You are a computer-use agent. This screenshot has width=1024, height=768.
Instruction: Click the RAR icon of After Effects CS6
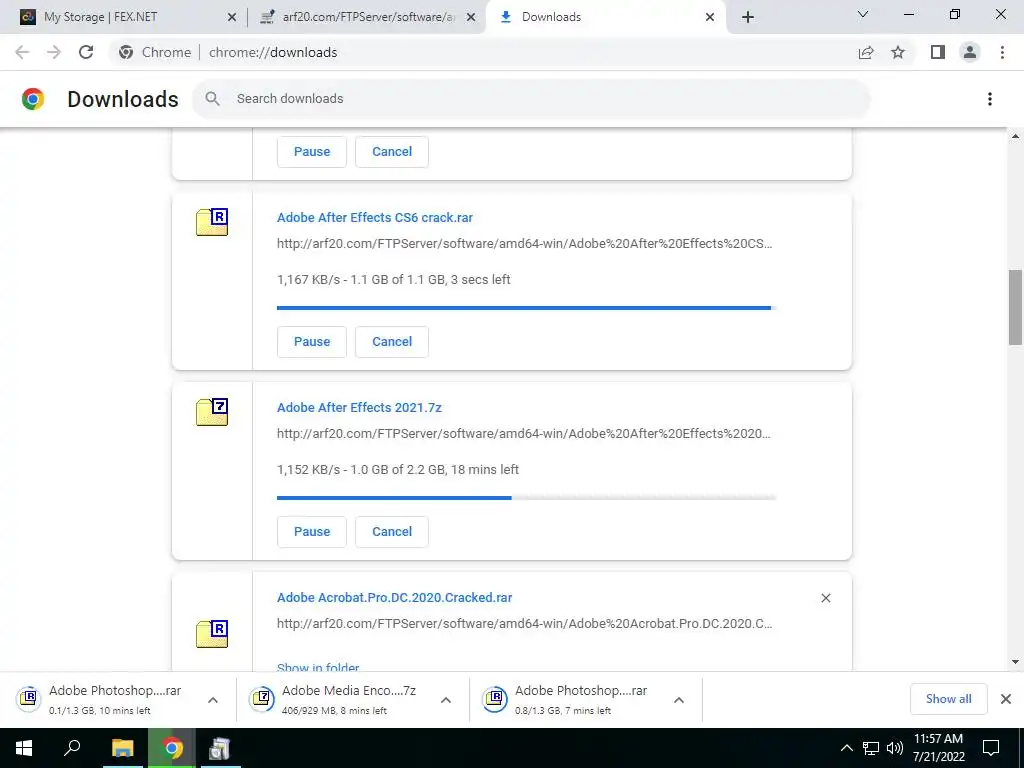tap(212, 222)
